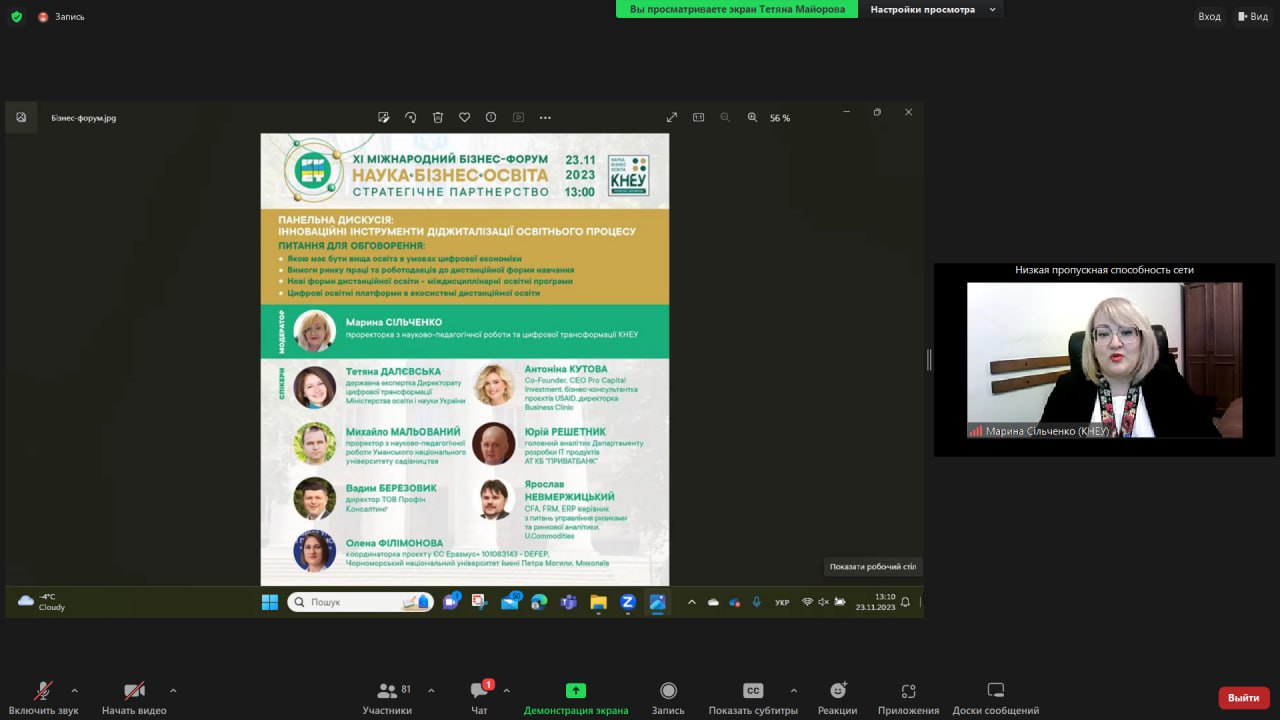Expand audio options next to Включить звук
Image resolution: width=1280 pixels, height=720 pixels.
pyautogui.click(x=73, y=690)
